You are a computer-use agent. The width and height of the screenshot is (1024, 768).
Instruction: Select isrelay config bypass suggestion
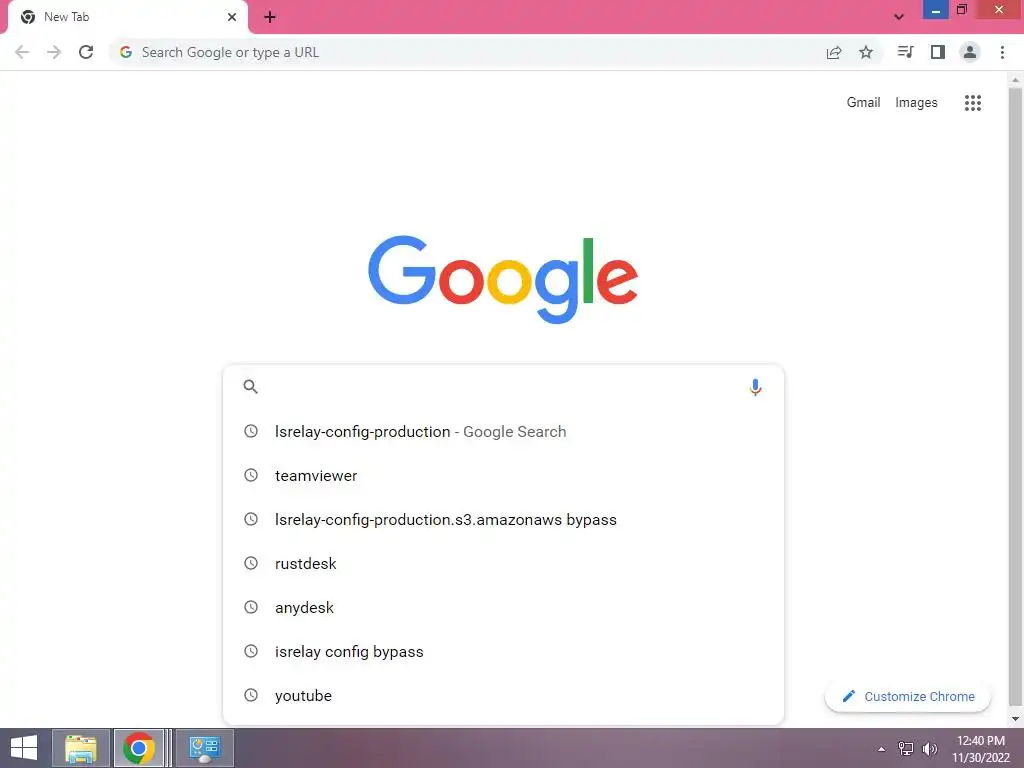(503, 652)
